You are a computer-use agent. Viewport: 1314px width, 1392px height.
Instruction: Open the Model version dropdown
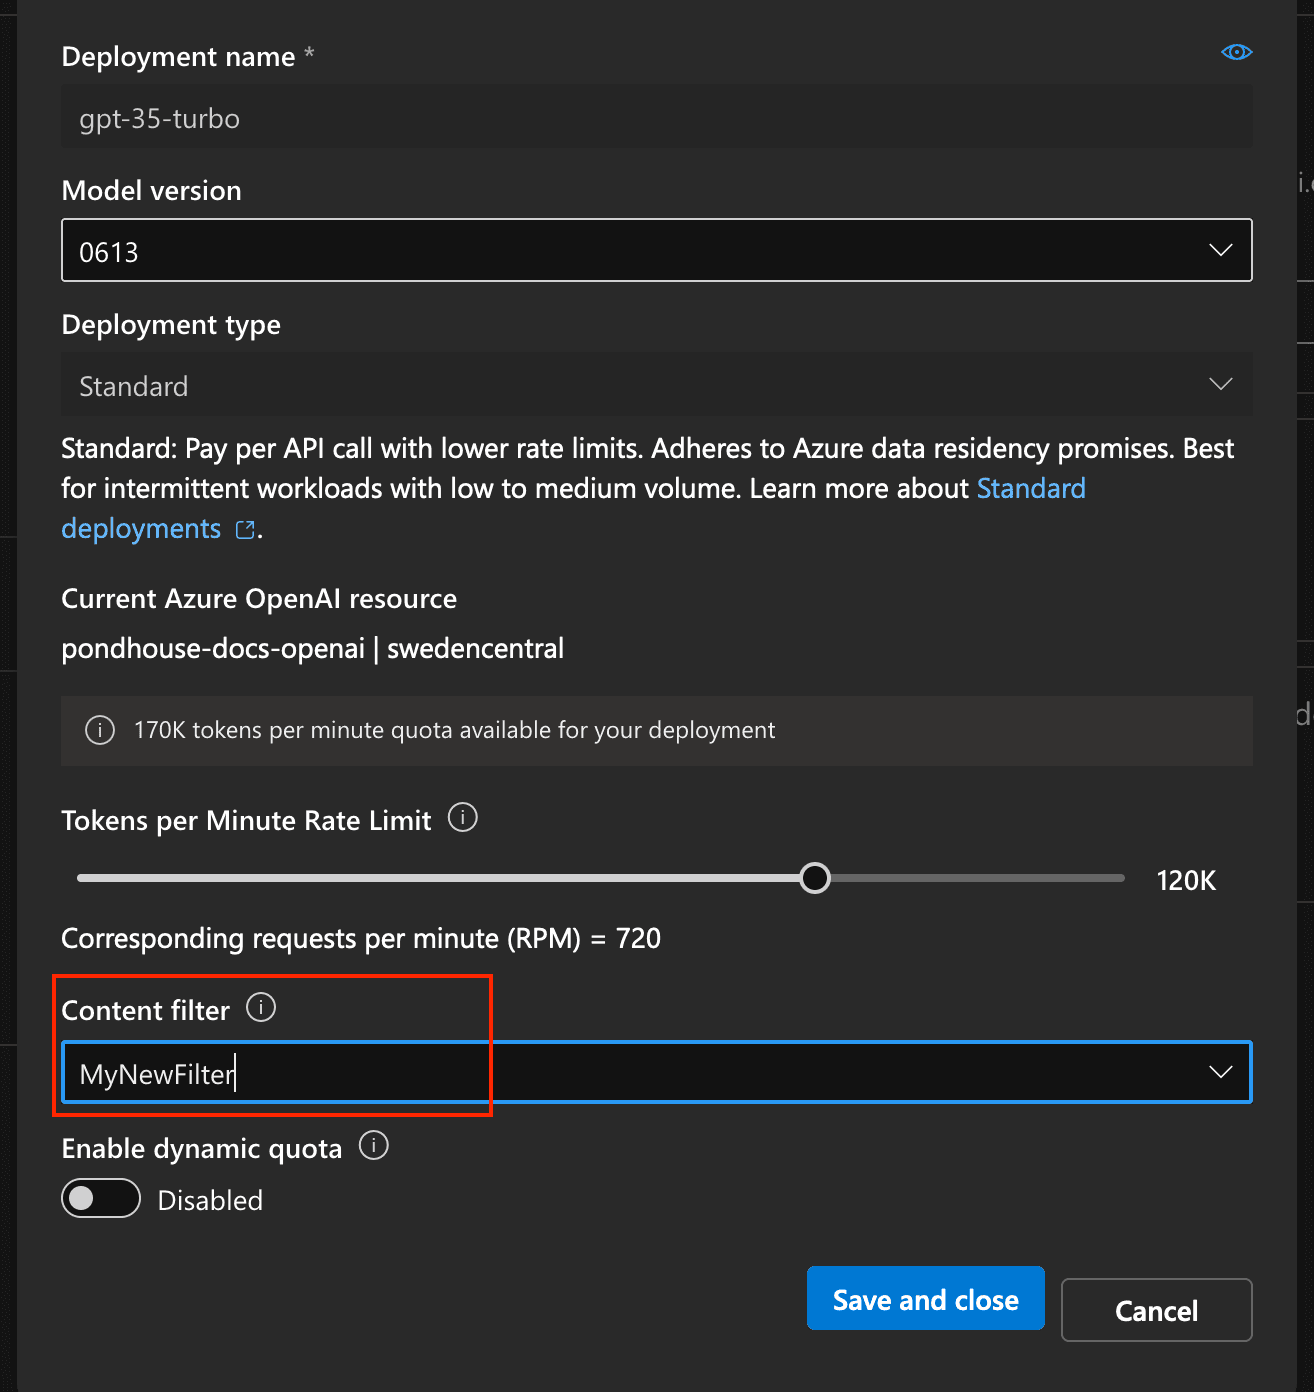(1220, 250)
